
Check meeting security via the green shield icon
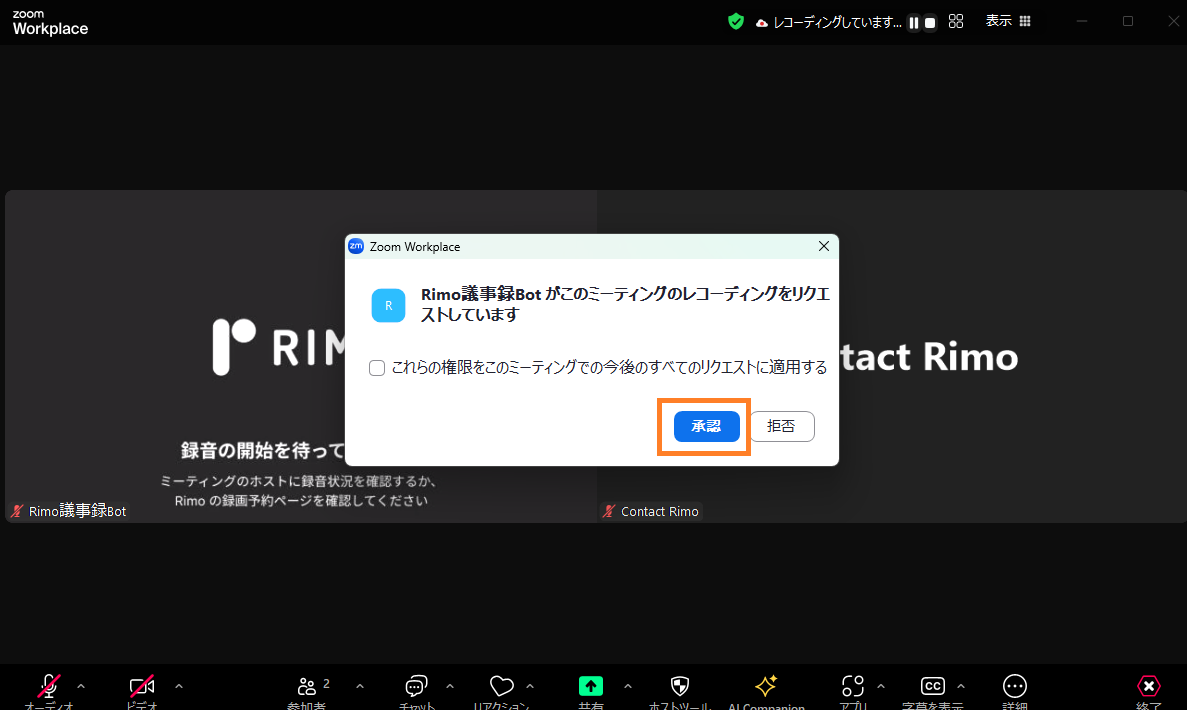[x=735, y=20]
